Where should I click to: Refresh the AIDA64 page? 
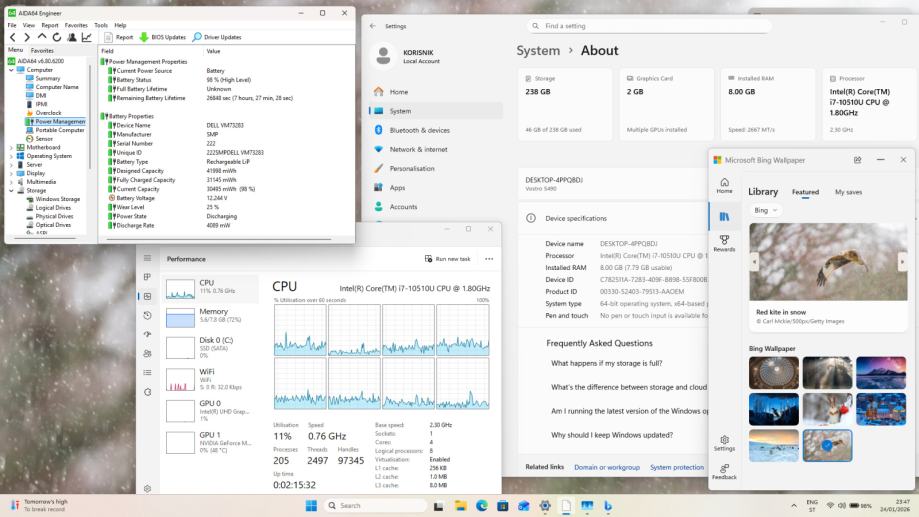click(x=56, y=37)
